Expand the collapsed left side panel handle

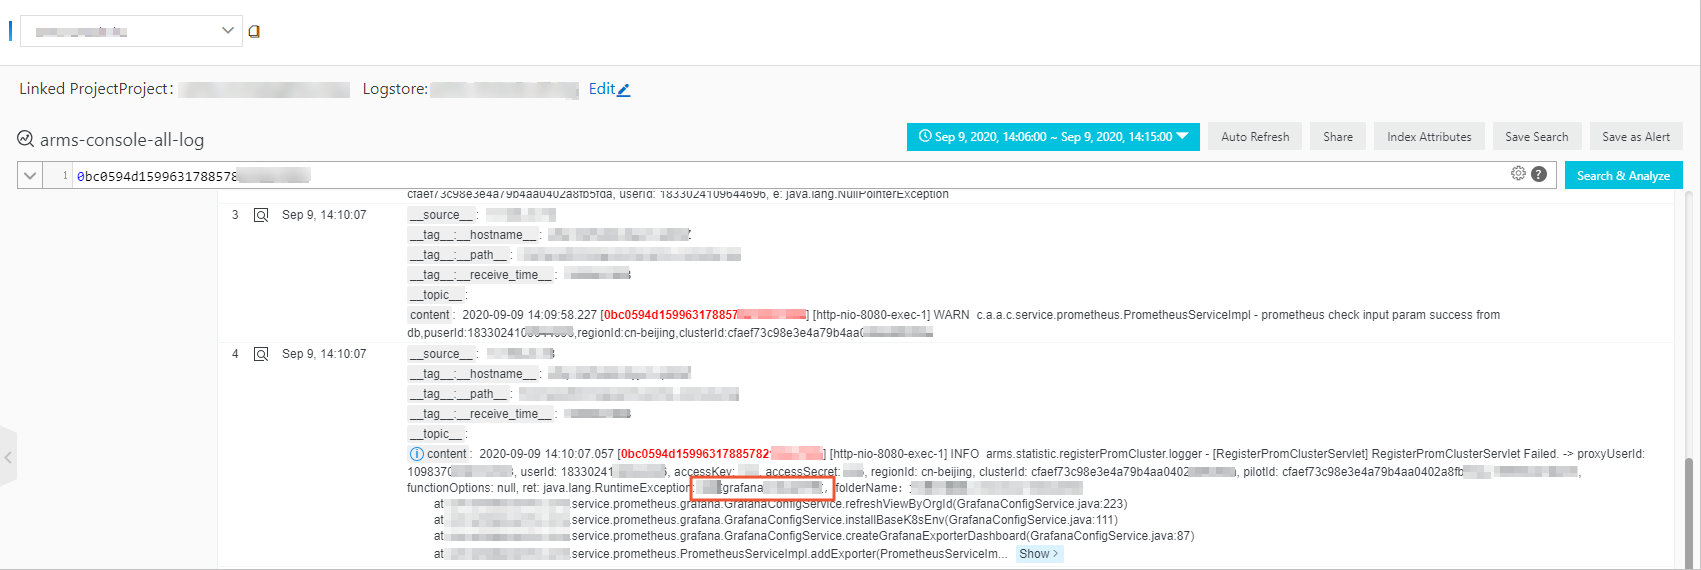click(8, 457)
